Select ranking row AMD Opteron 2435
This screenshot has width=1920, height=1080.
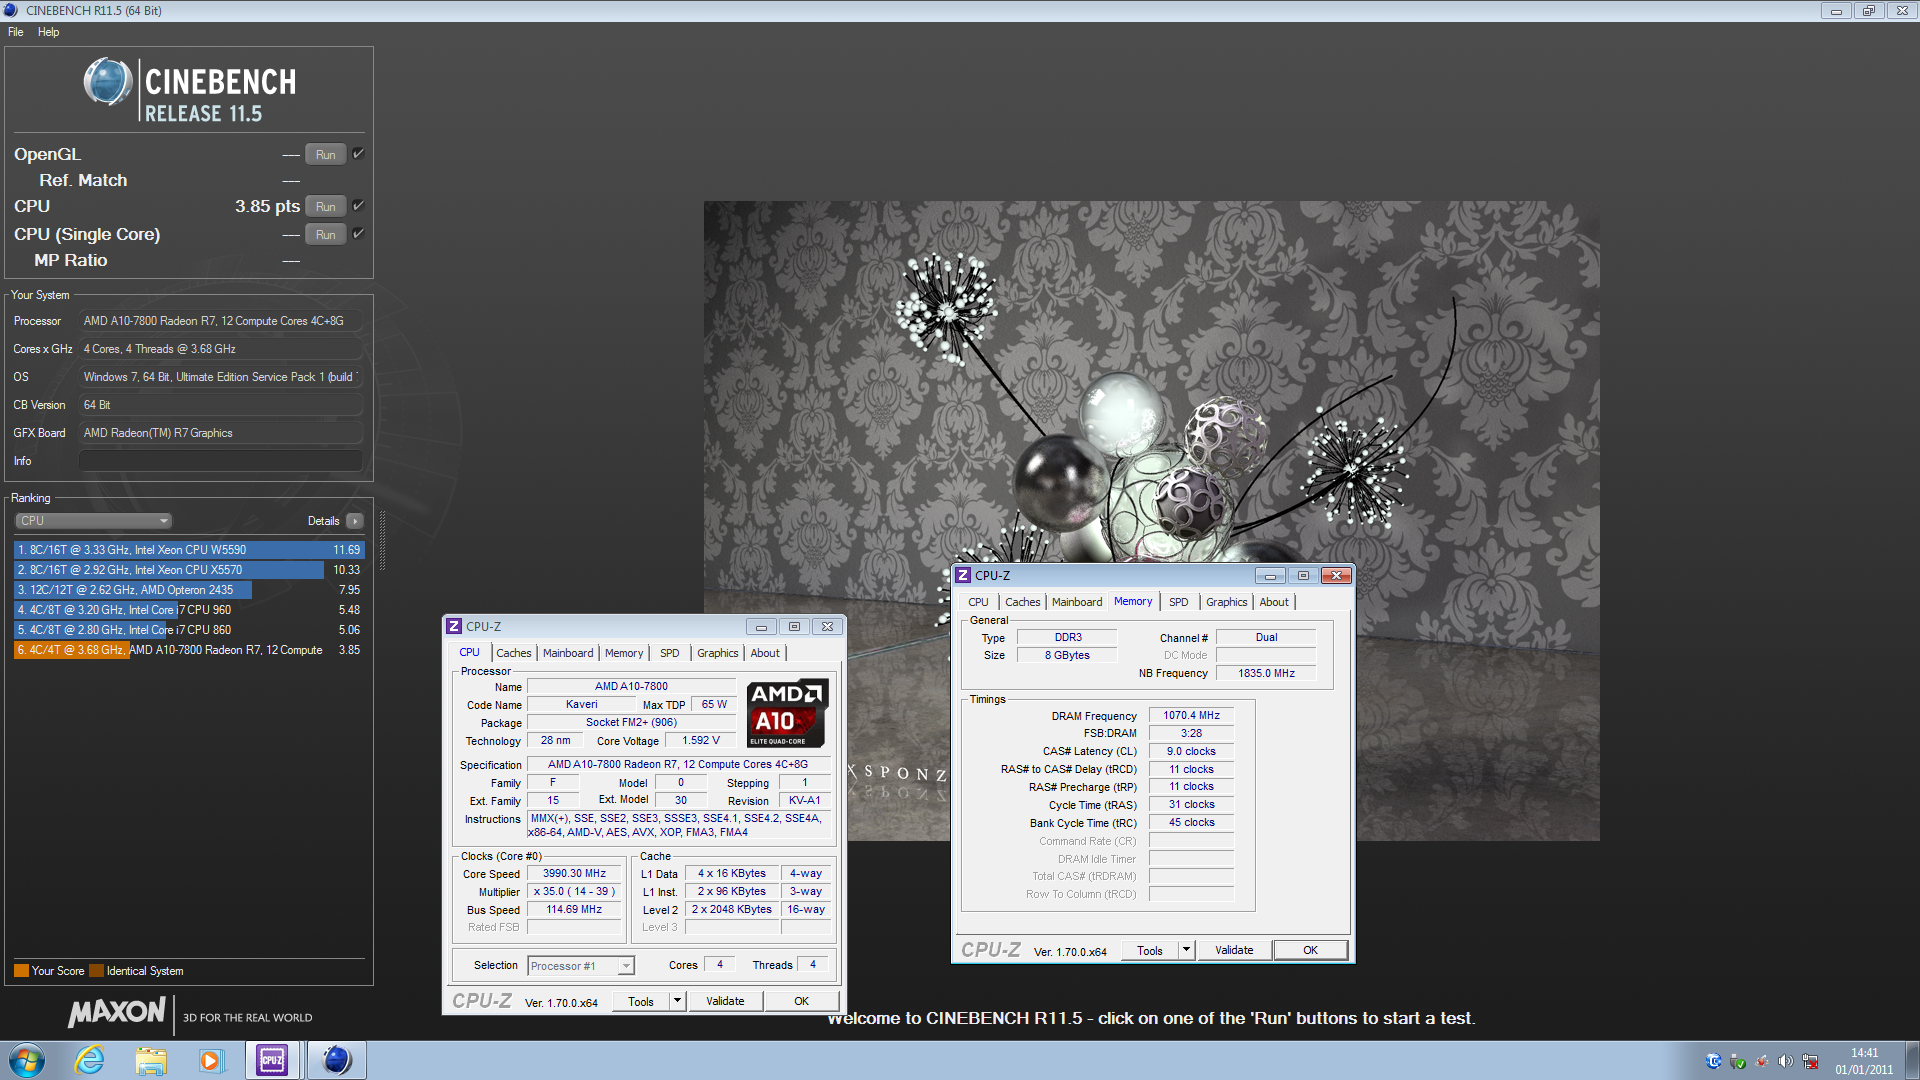click(189, 590)
